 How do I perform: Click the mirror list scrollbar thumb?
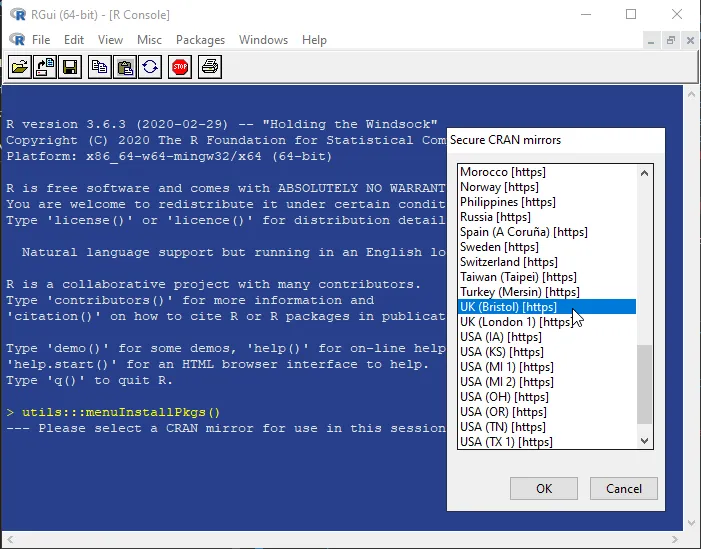644,384
